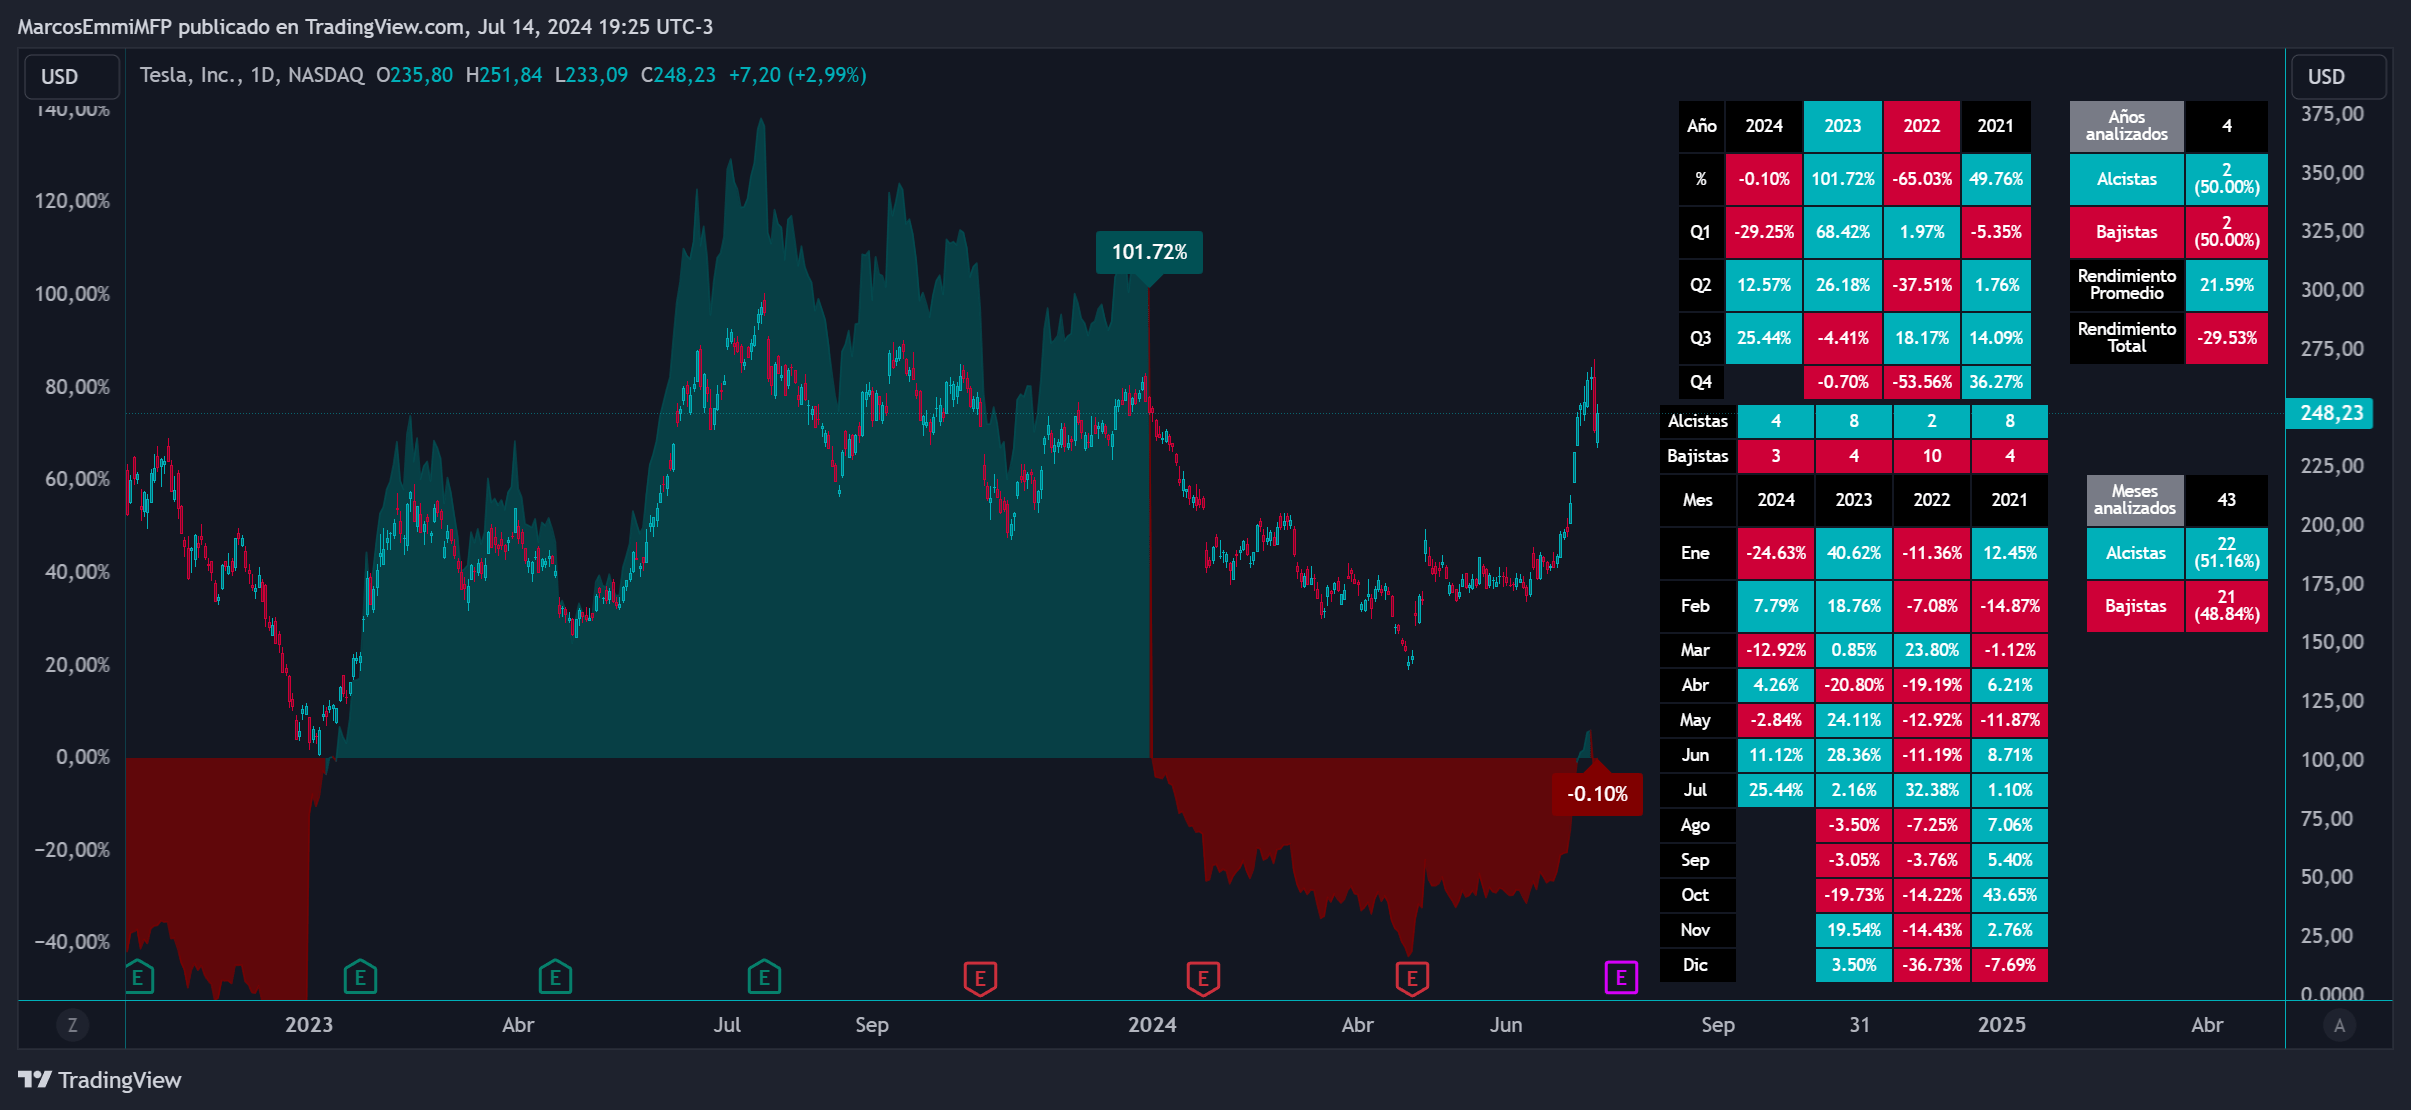Viewport: 2411px width, 1110px height.
Task: Click the Rendimiento Promedio 21.59% value
Action: 2226,285
